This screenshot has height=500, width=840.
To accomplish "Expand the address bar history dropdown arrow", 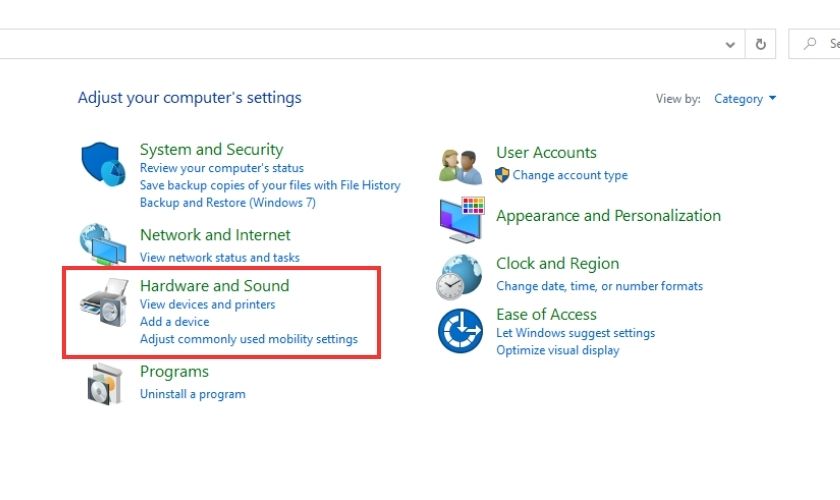I will 731,44.
